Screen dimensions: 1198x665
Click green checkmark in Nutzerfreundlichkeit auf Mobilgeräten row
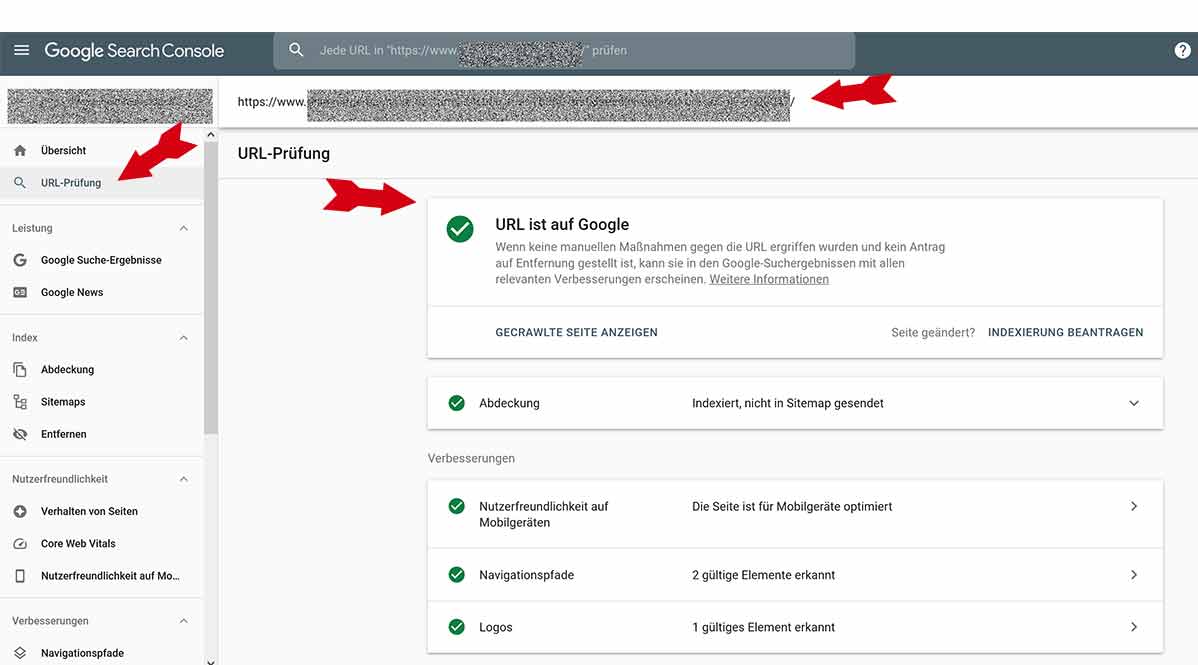click(457, 506)
